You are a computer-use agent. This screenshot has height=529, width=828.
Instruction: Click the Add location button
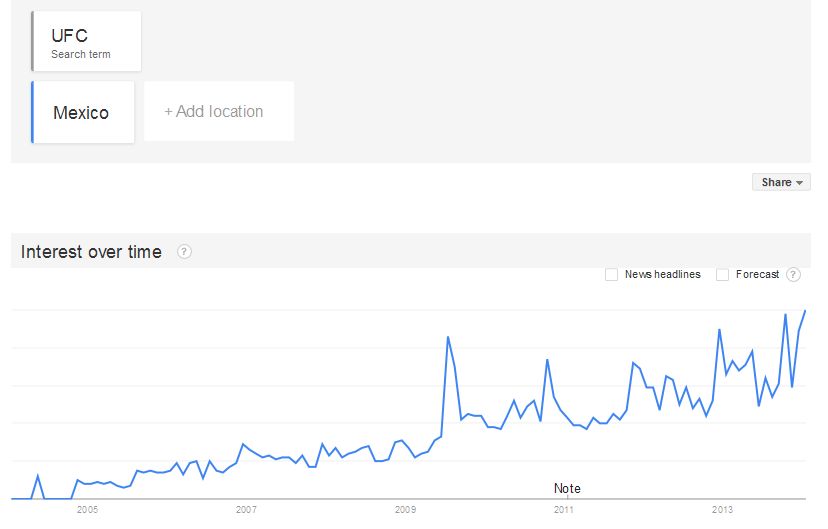point(218,112)
